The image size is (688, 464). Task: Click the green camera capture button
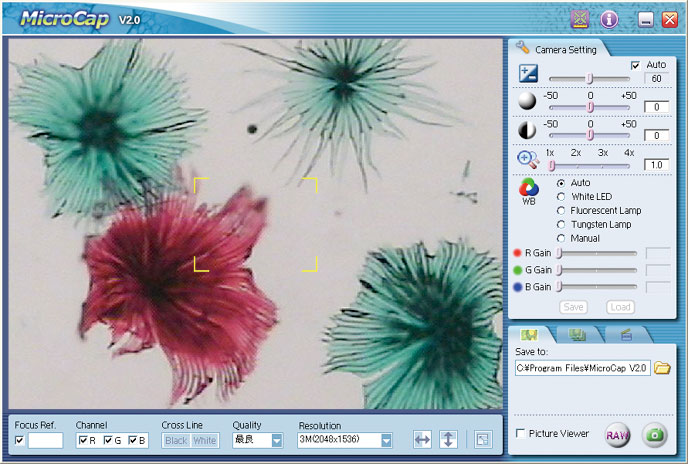pos(655,435)
